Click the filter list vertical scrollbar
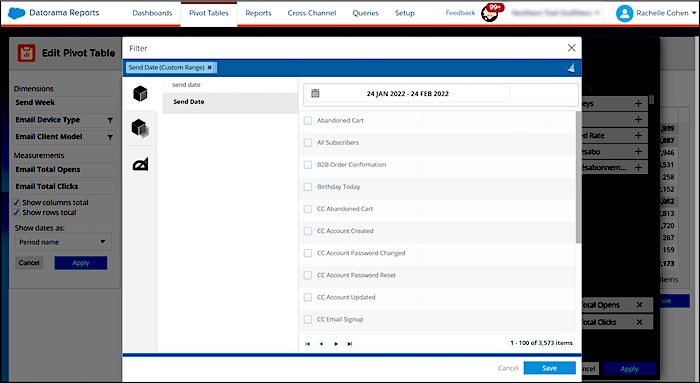Image resolution: width=700 pixels, height=383 pixels. point(578,177)
